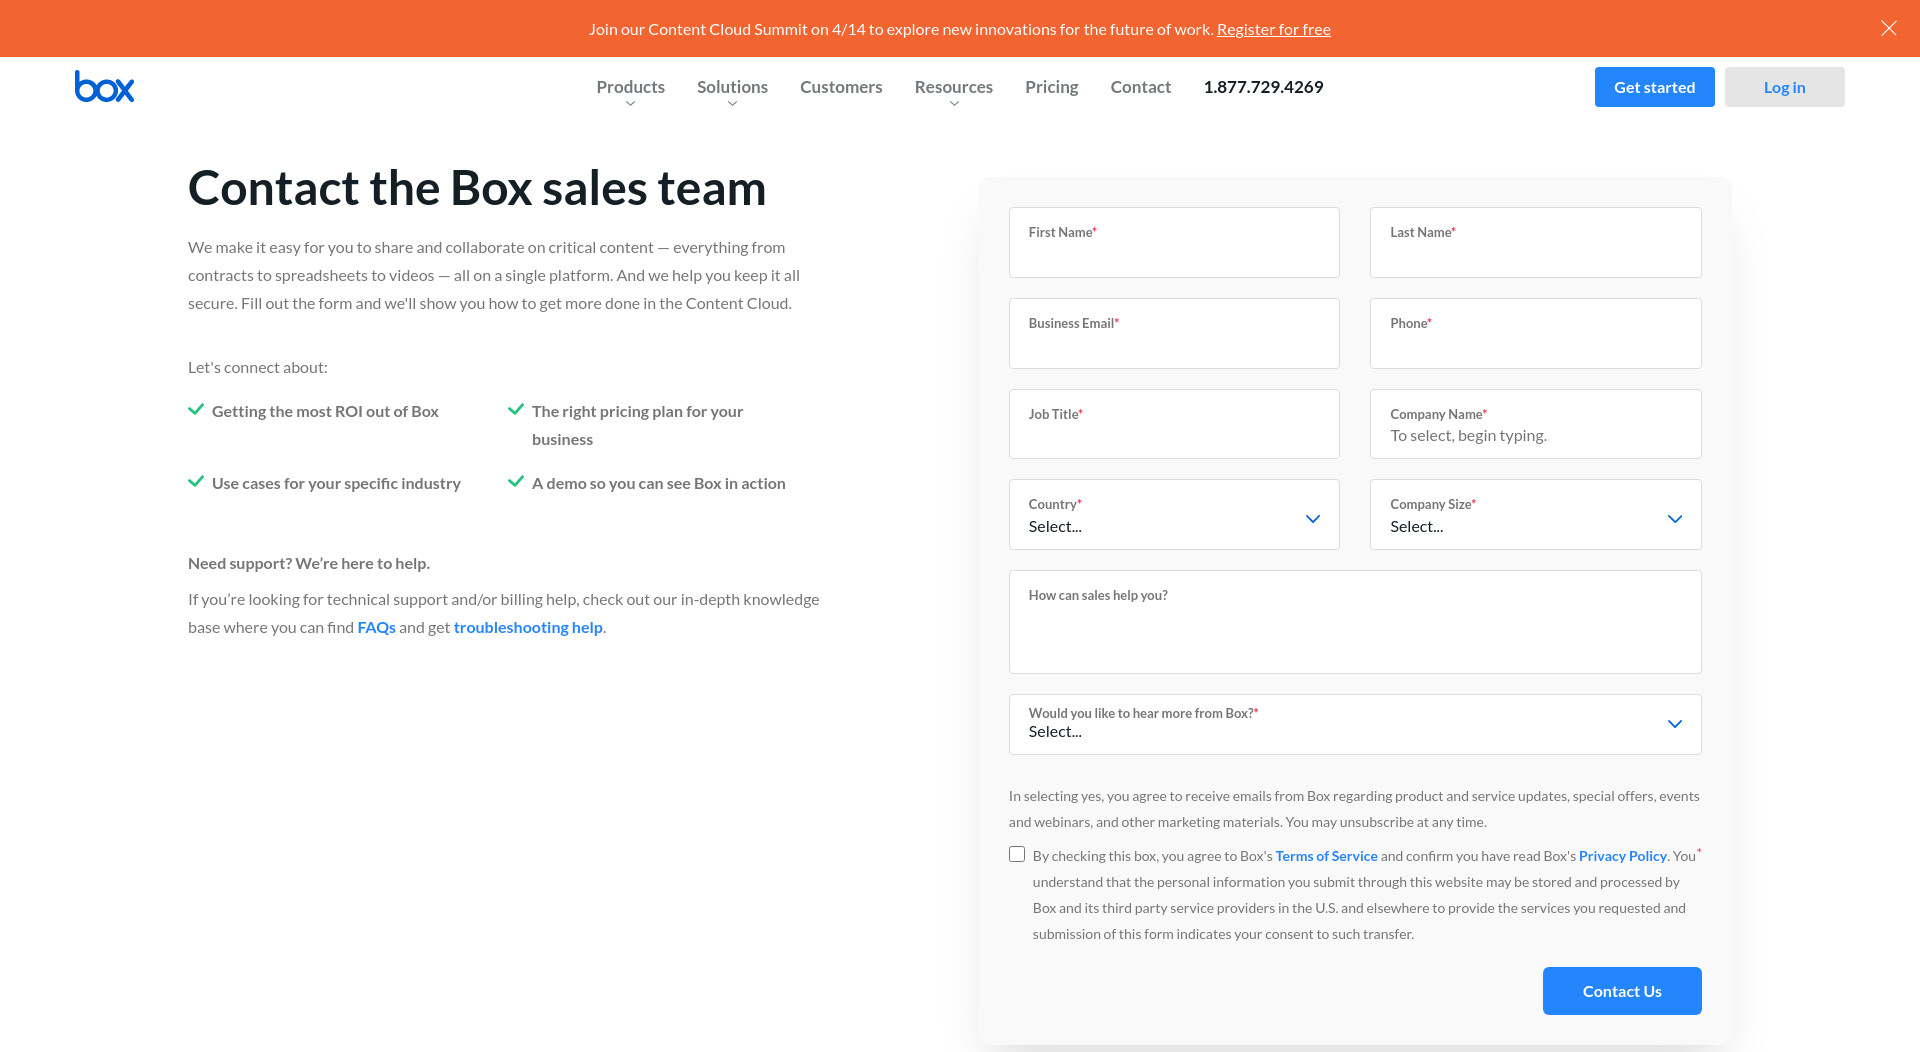The height and width of the screenshot is (1052, 1920).
Task: Expand the chevron under Solutions
Action: (732, 104)
